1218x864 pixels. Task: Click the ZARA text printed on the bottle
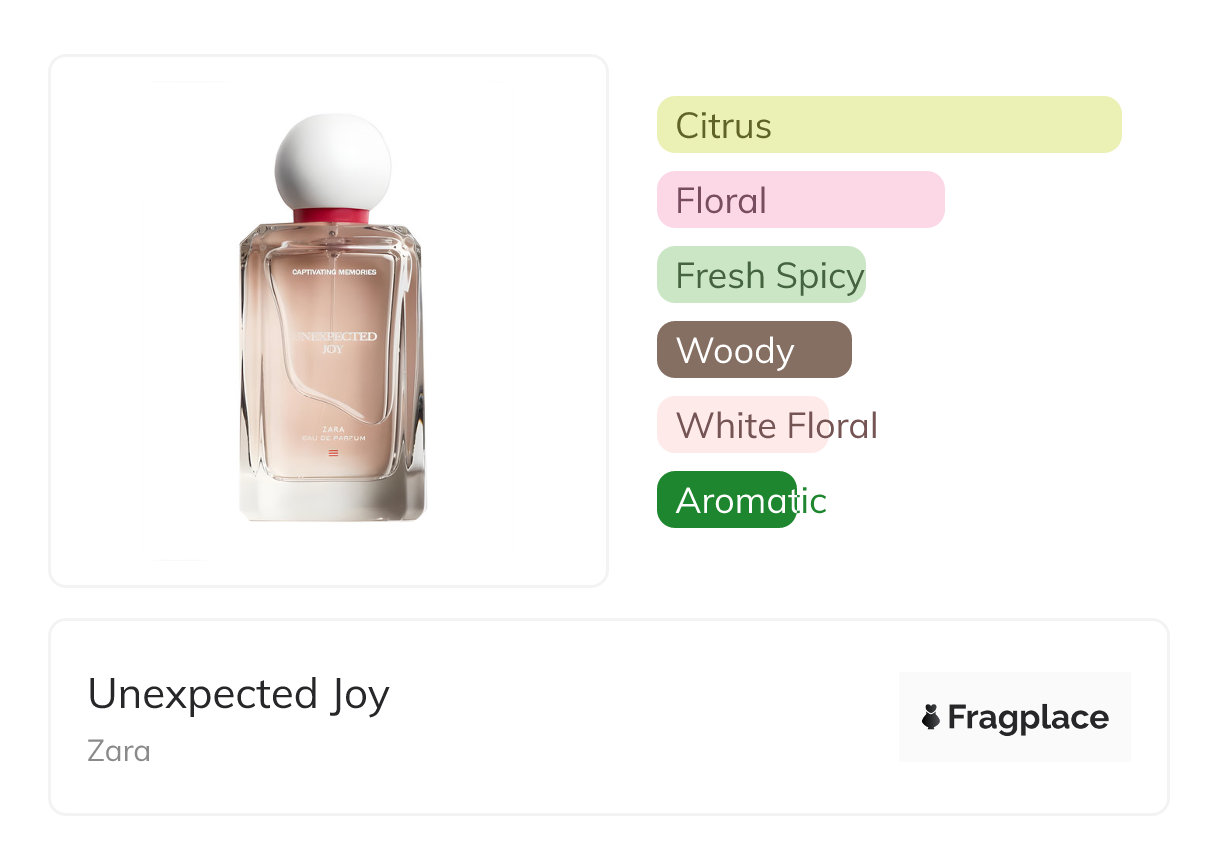click(x=334, y=429)
